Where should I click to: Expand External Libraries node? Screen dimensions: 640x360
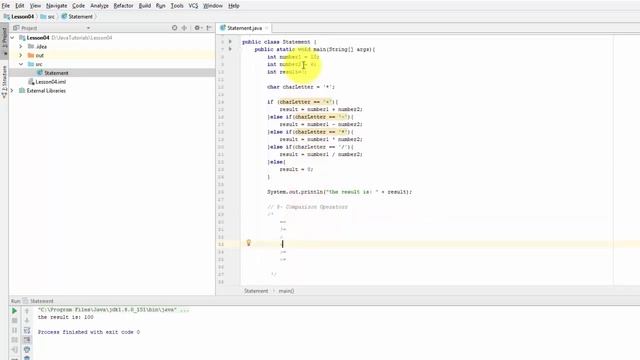coord(12,91)
